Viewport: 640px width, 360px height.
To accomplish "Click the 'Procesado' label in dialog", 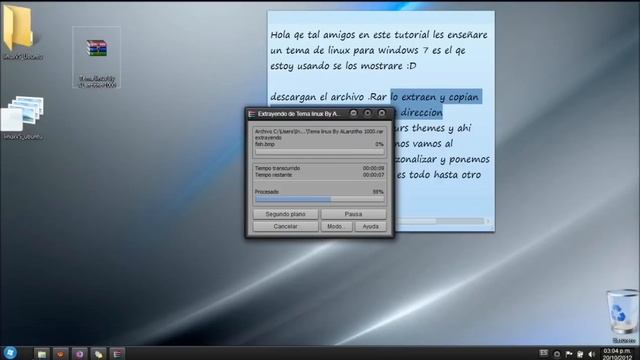I will pos(267,192).
